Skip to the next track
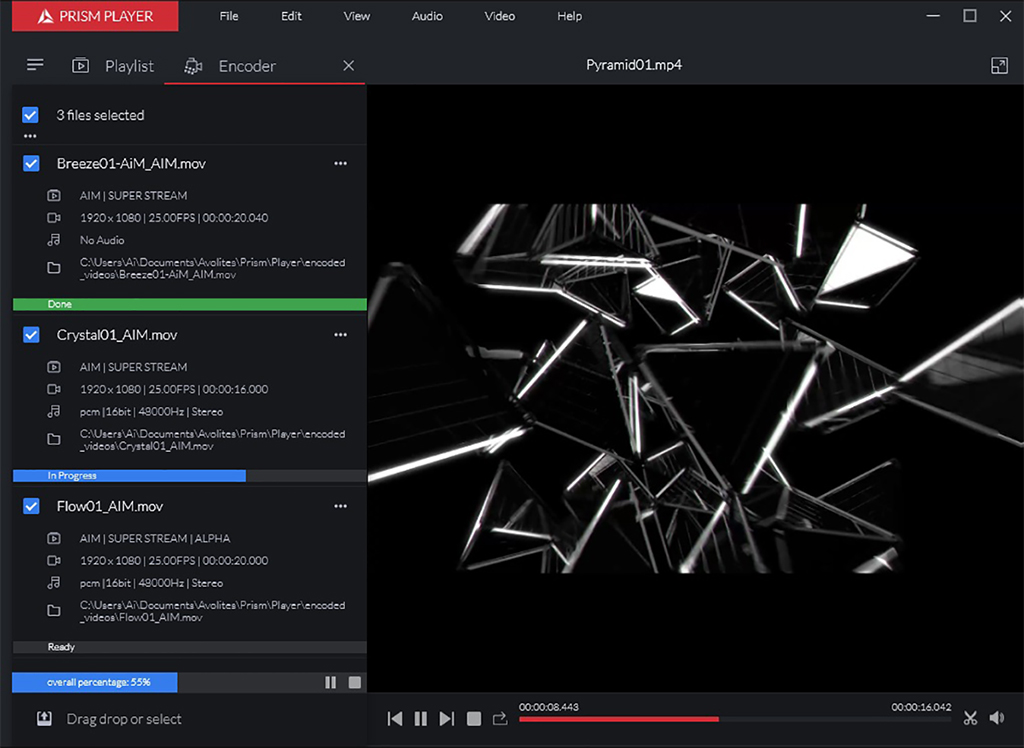The height and width of the screenshot is (748, 1024). 447,718
